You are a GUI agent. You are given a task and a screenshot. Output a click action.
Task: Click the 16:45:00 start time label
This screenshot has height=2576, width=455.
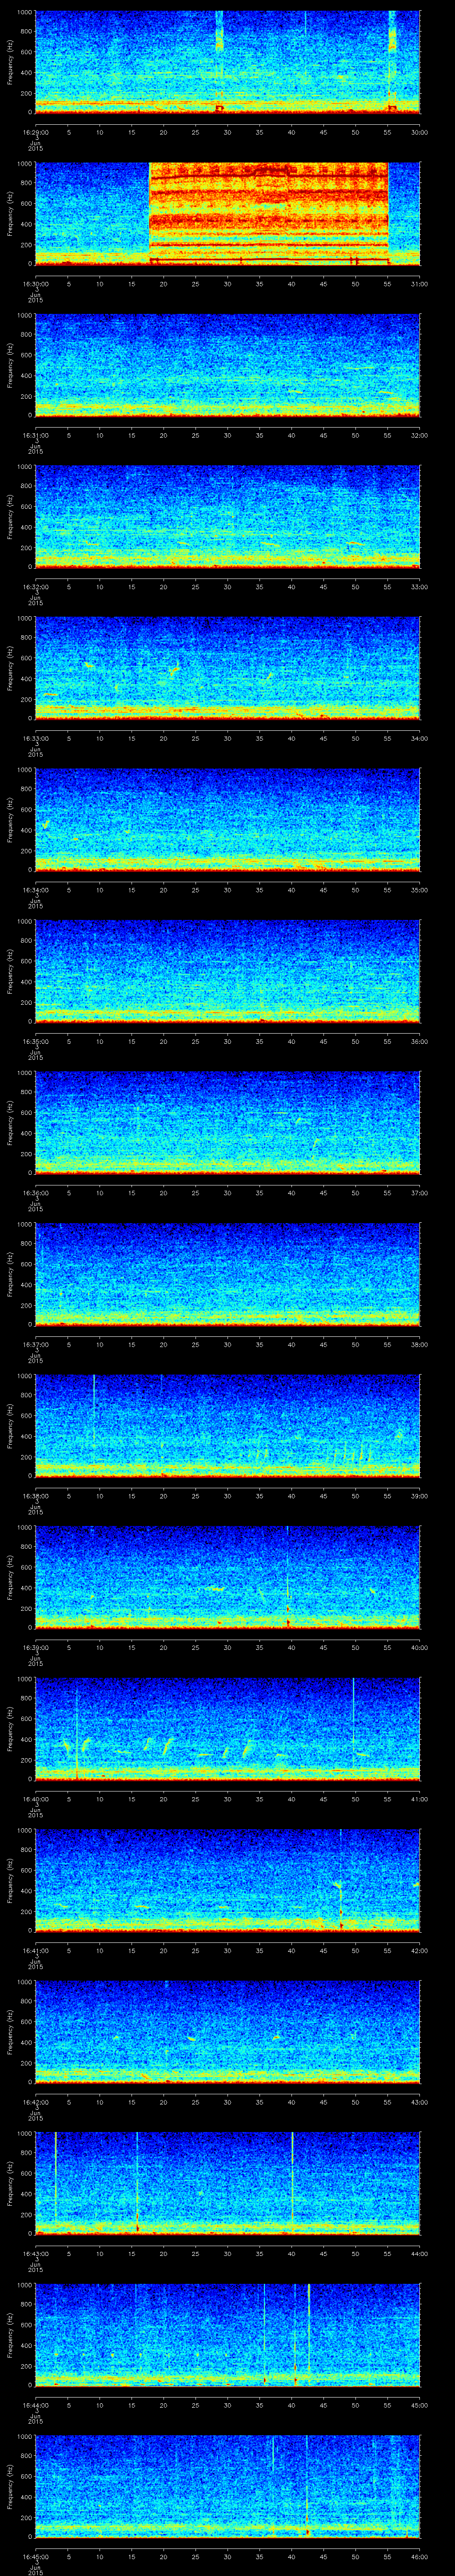click(x=35, y=2556)
